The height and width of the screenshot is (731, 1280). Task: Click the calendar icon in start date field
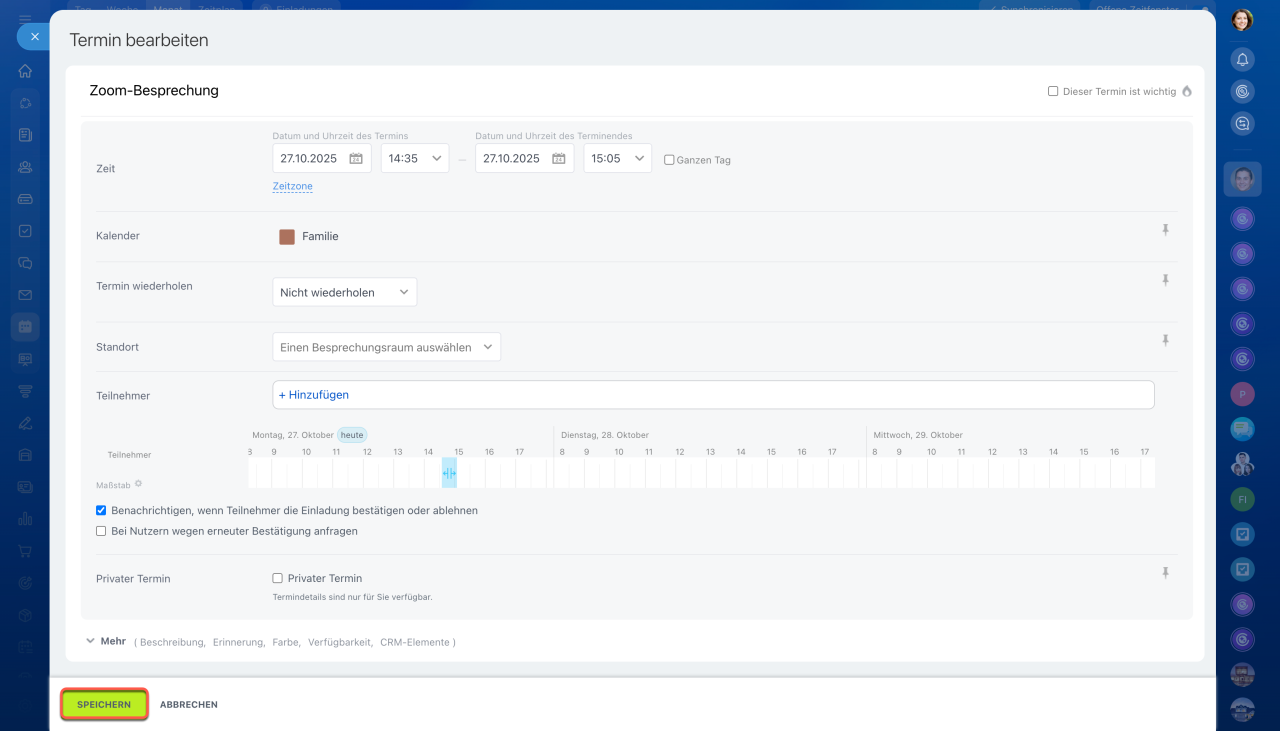click(x=356, y=158)
